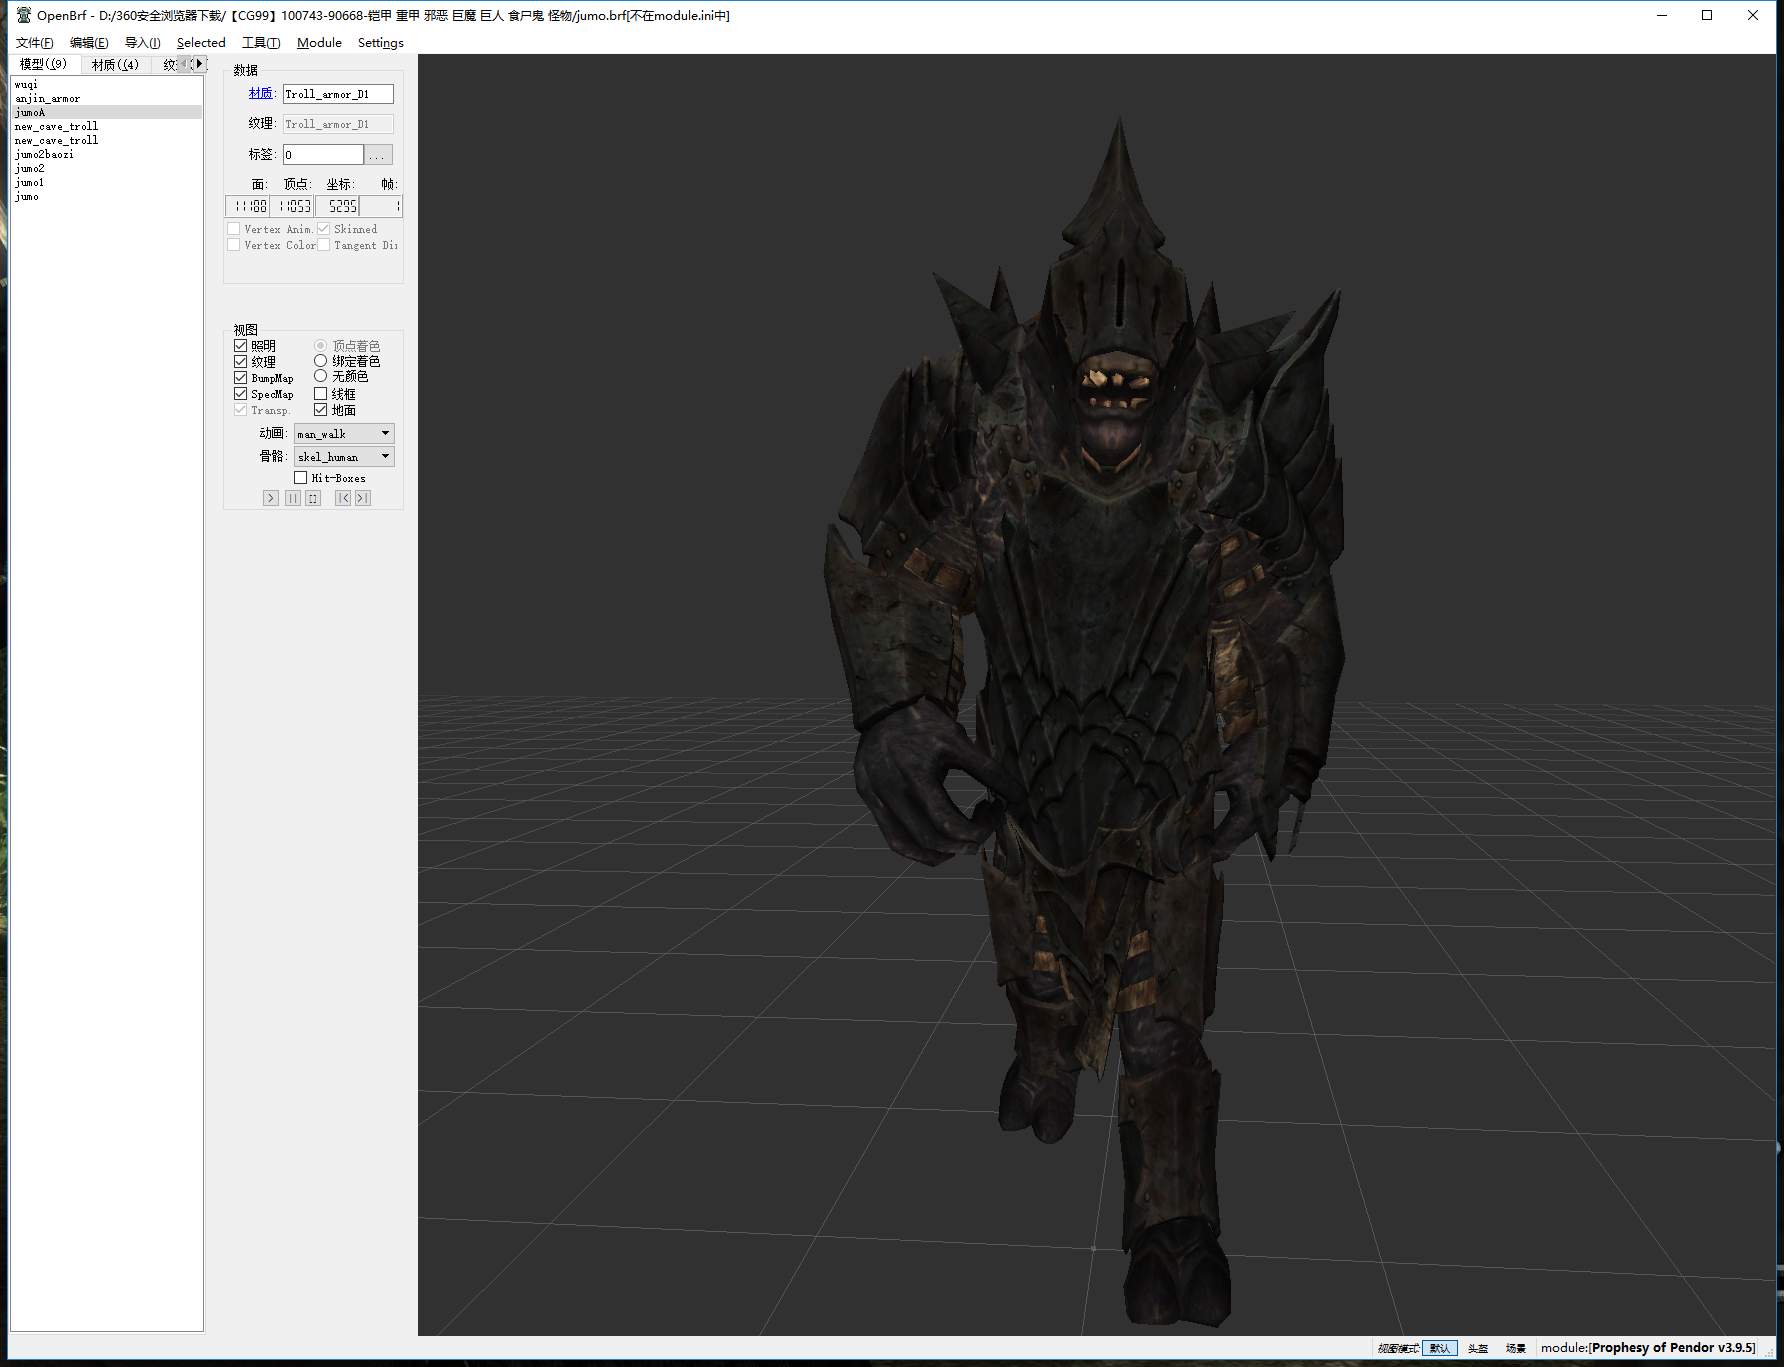Select jumo2baozi in the model list
Viewport: 1784px width, 1367px height.
106,155
